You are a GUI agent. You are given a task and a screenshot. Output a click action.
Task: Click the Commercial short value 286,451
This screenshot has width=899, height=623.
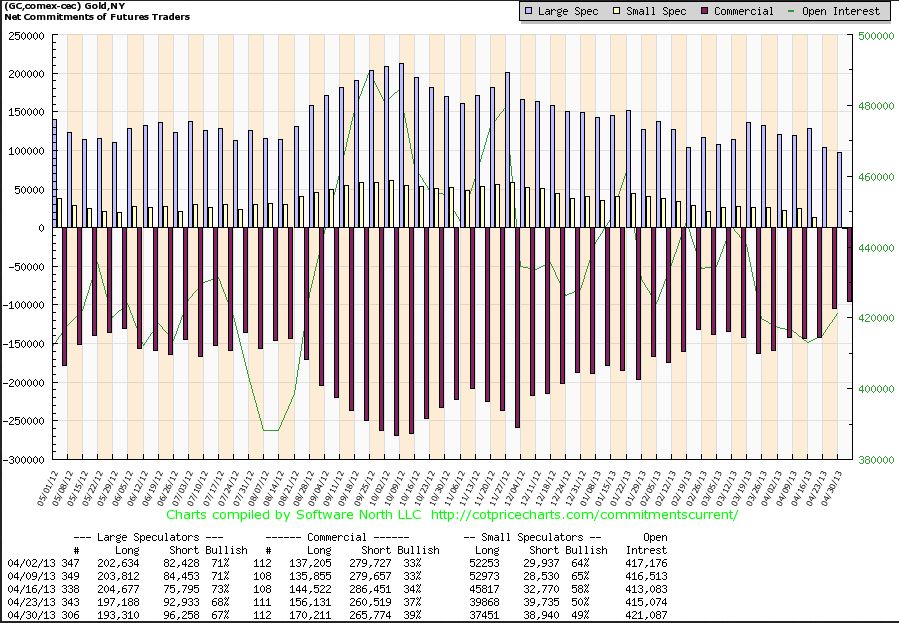click(370, 589)
